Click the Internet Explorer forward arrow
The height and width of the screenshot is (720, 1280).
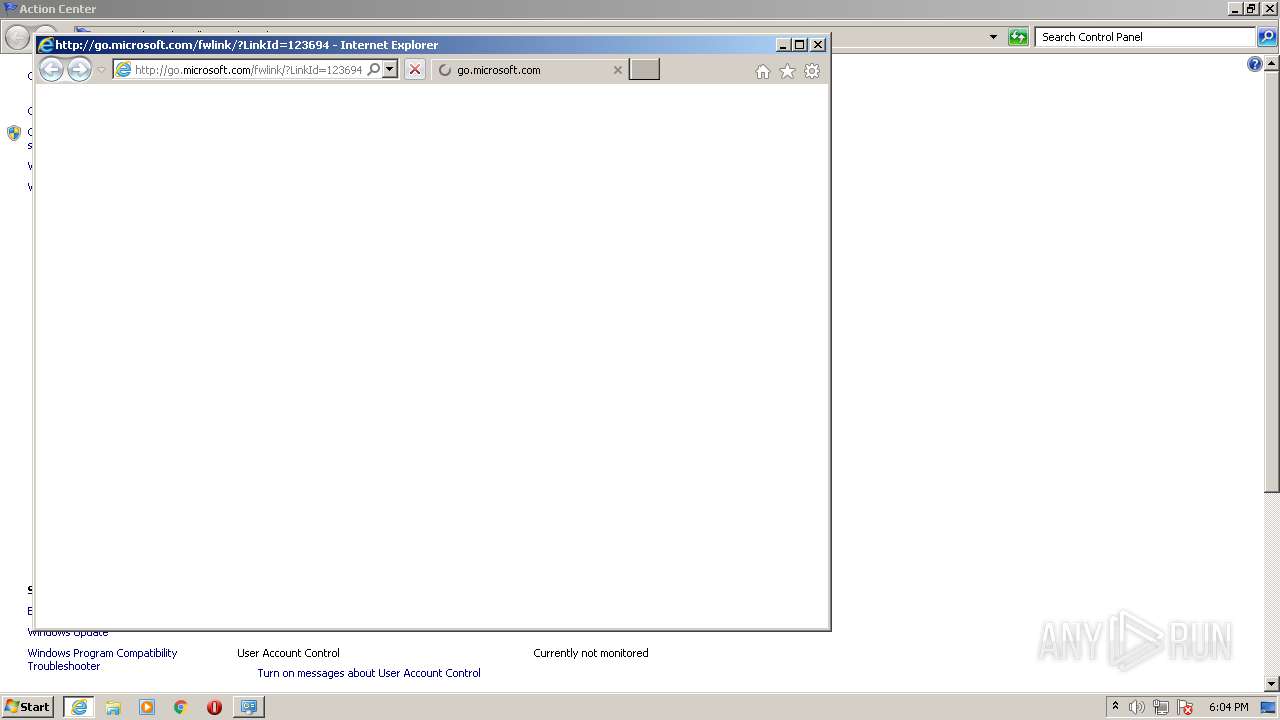click(x=79, y=69)
